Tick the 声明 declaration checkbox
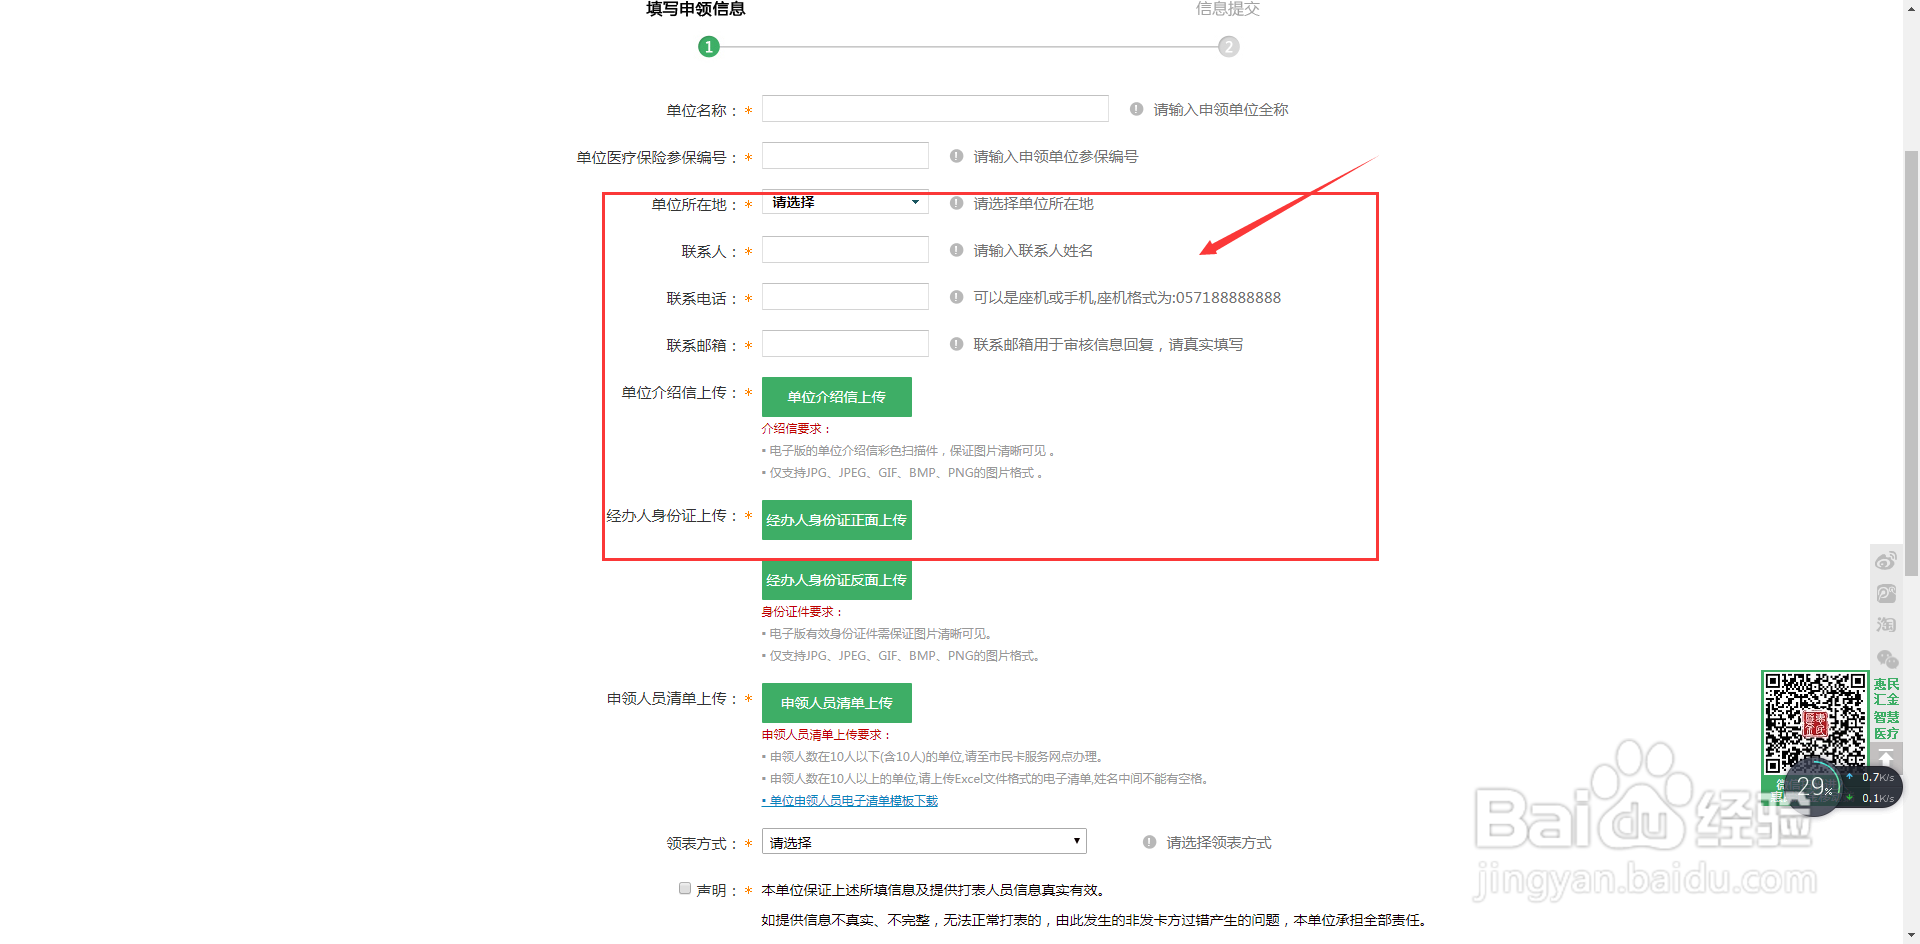Viewport: 1920px width, 944px height. point(685,888)
